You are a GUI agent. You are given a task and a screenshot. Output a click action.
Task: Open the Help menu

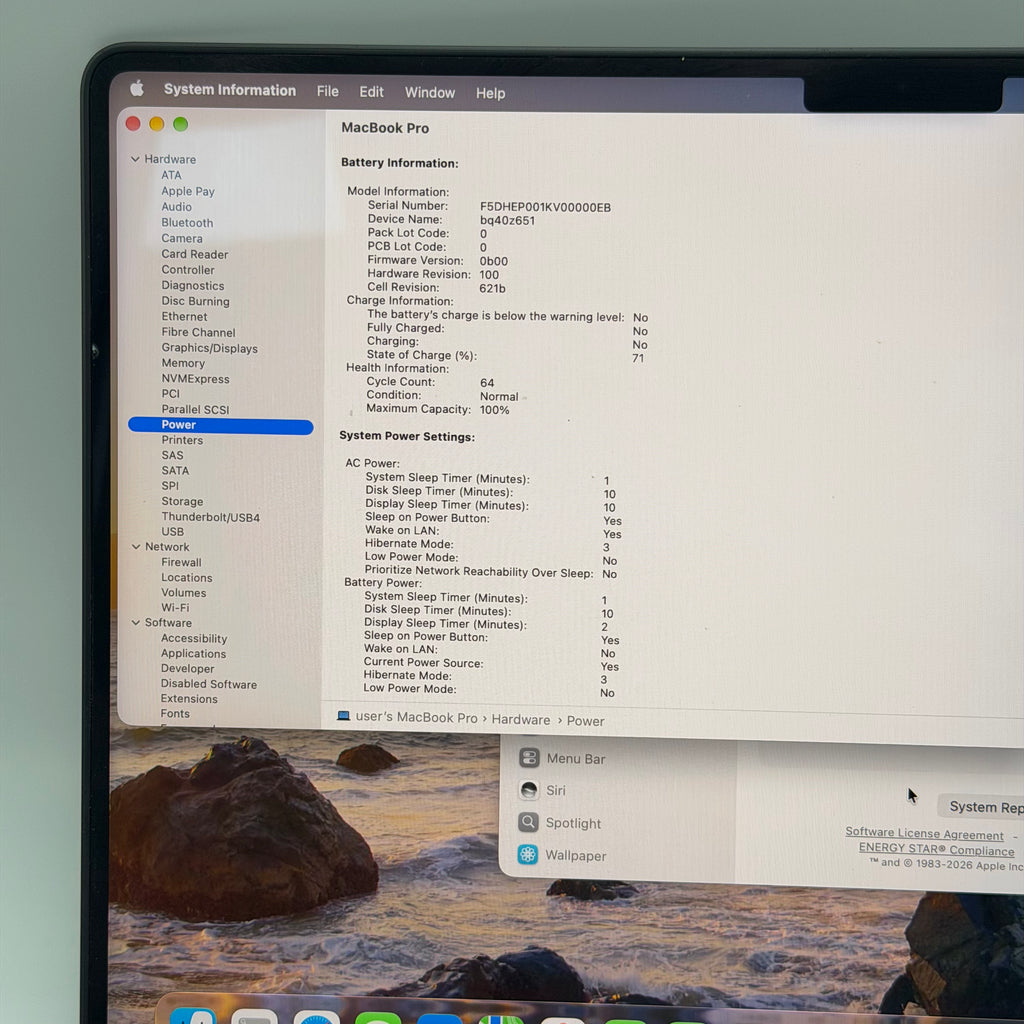click(490, 93)
